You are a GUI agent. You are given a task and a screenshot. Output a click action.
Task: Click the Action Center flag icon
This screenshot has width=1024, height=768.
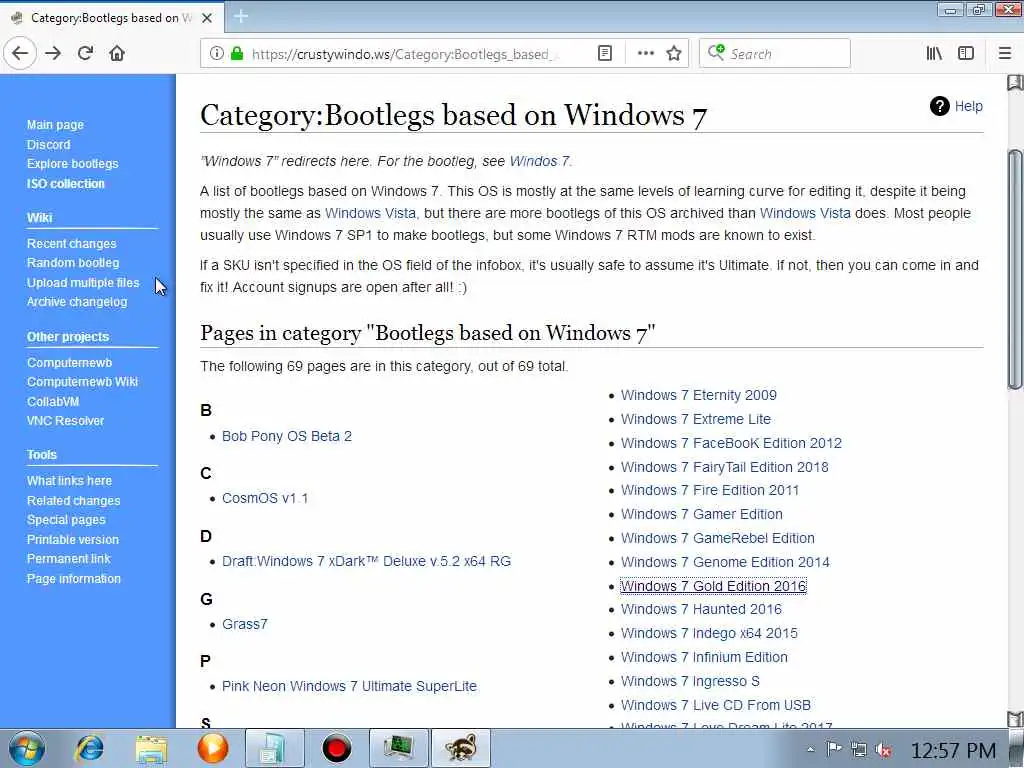pos(834,750)
